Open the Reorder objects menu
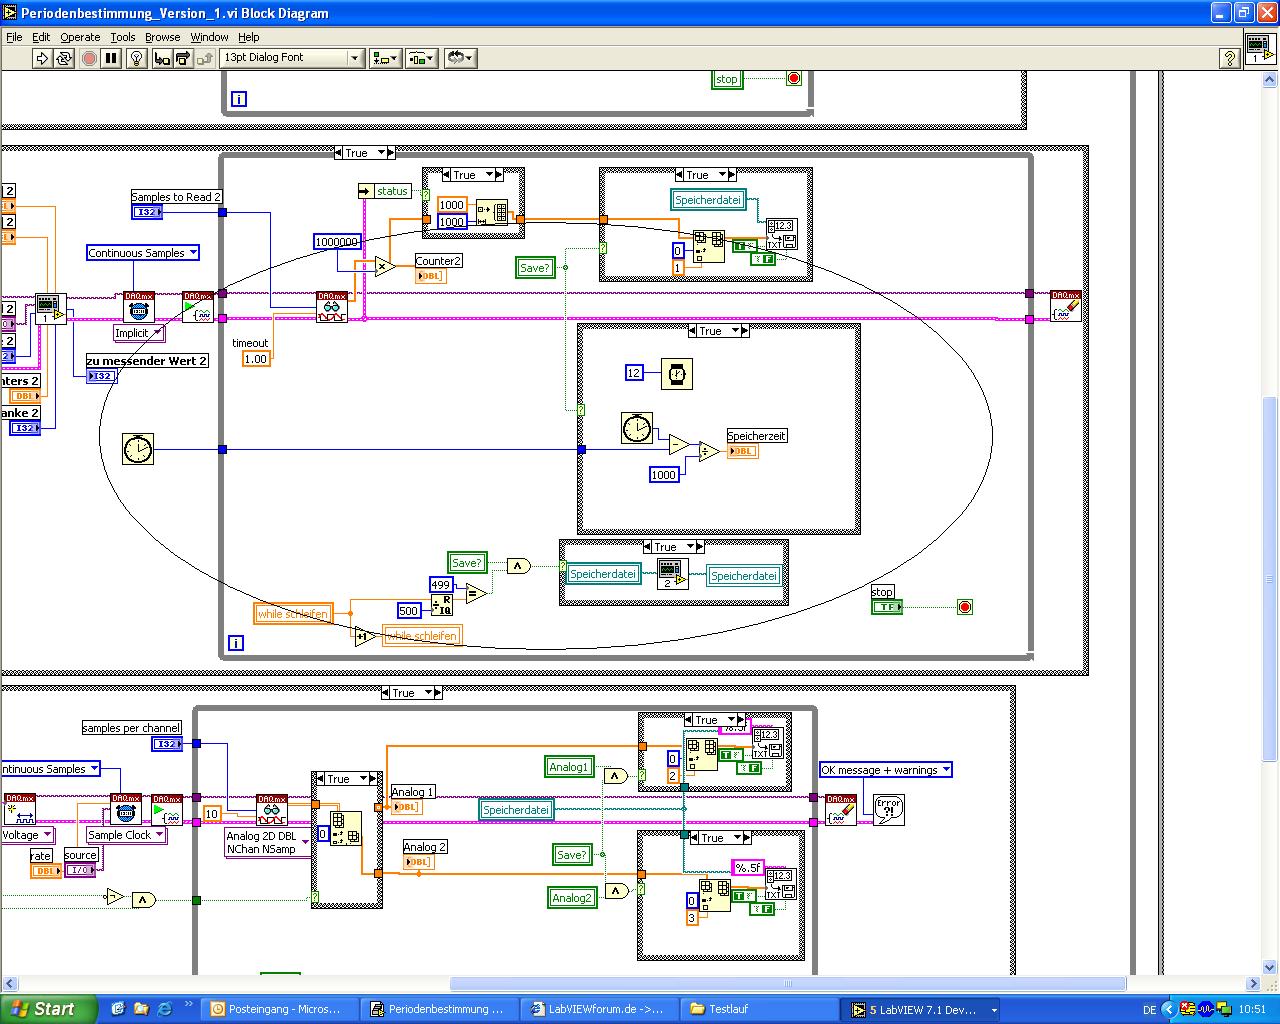The height and width of the screenshot is (1024, 1280). (459, 58)
